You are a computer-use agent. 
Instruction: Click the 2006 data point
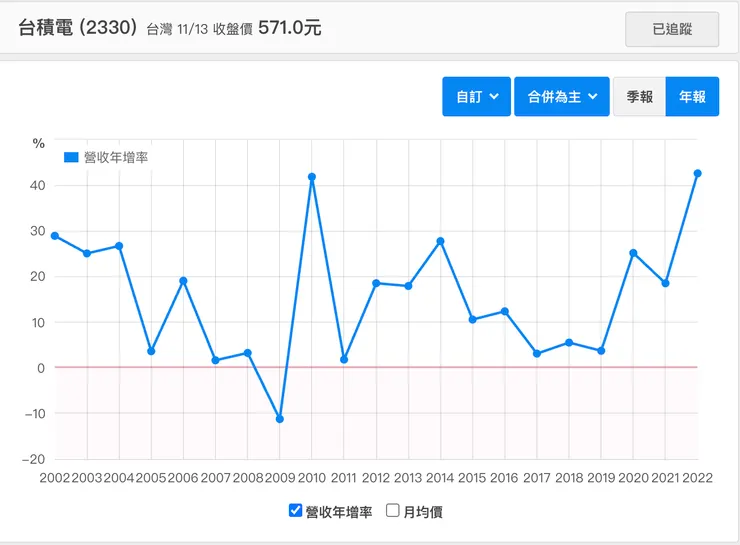click(x=184, y=281)
